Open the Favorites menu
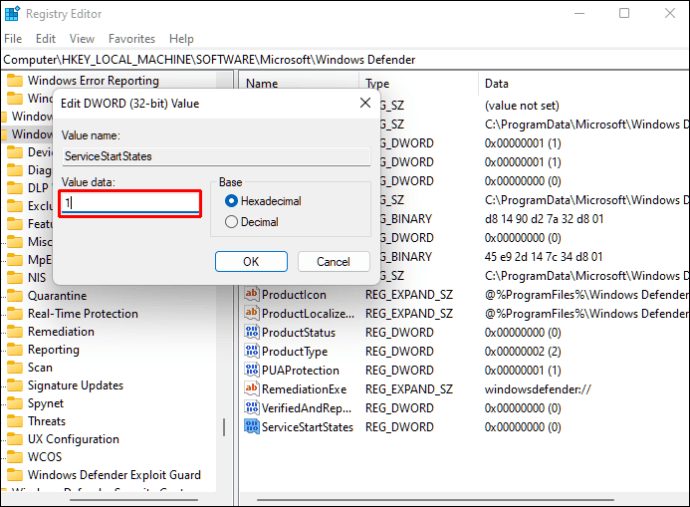 coord(131,39)
